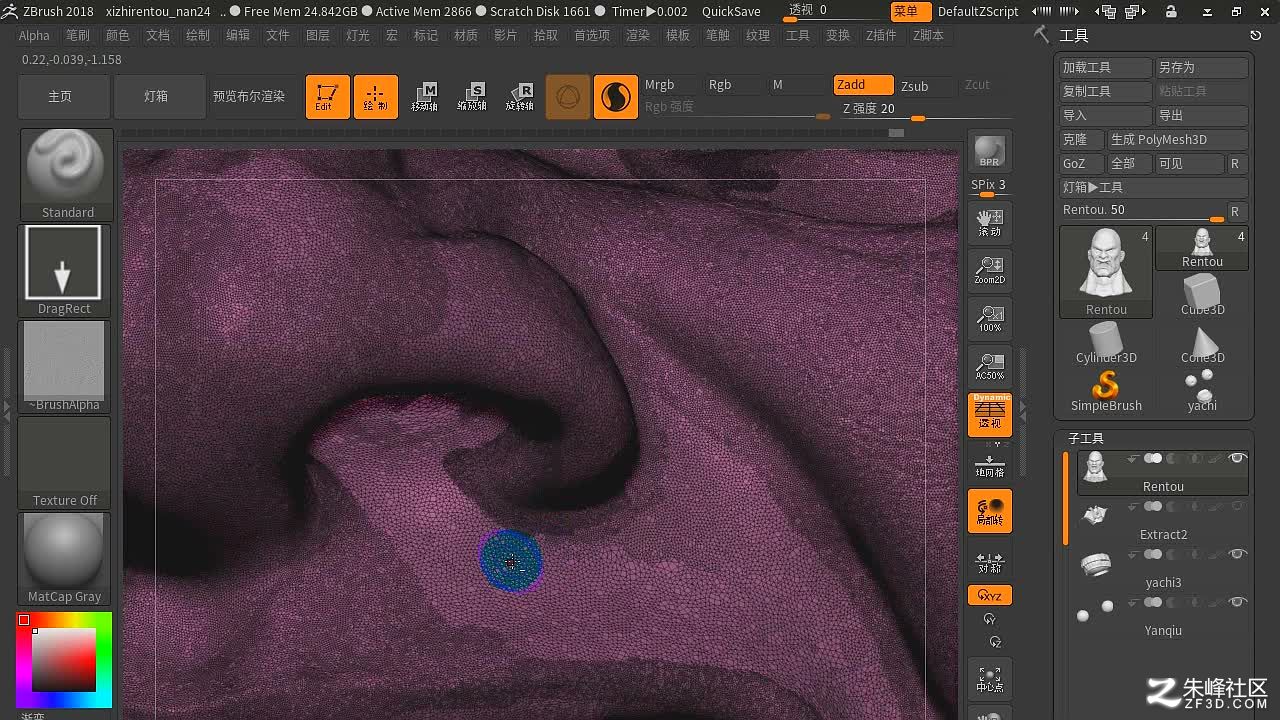Select the Move (M) transform tool

click(x=424, y=97)
